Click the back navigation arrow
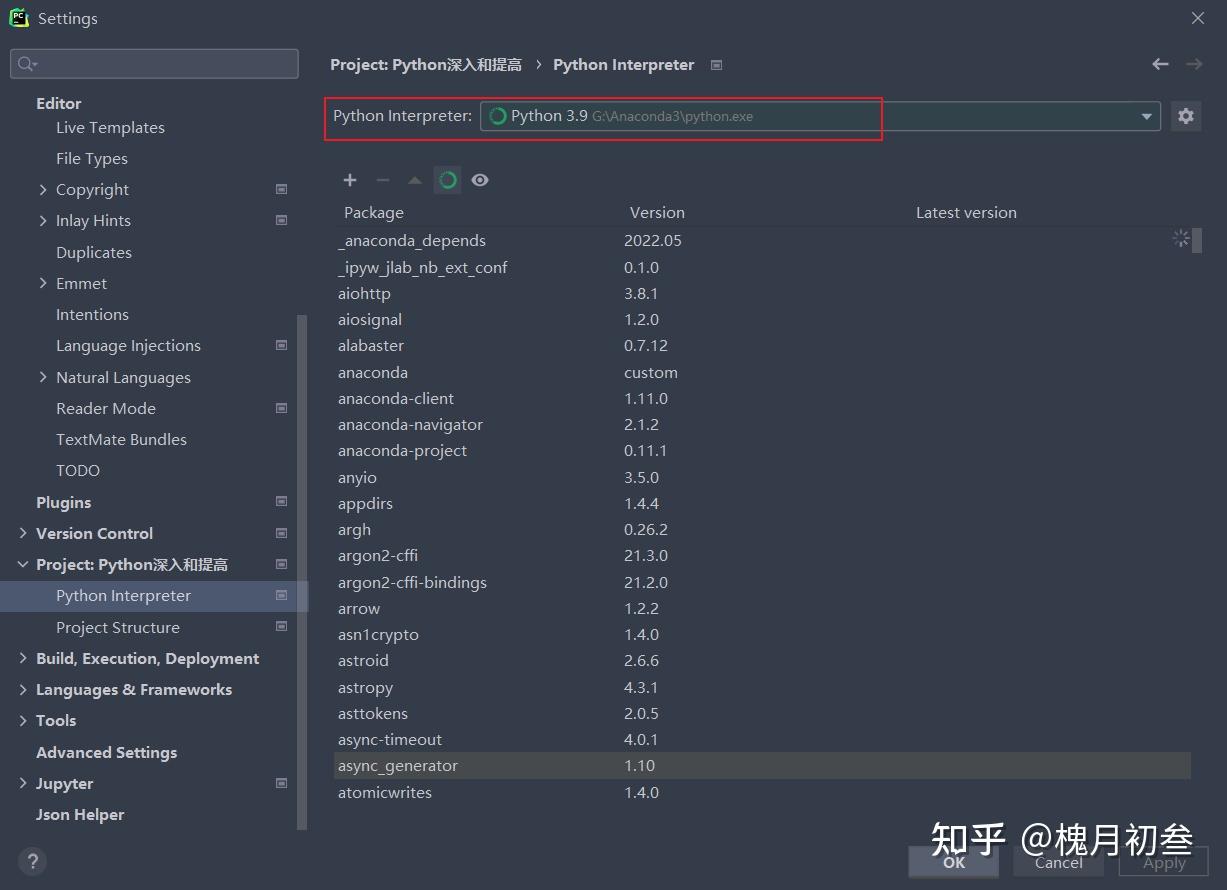Image resolution: width=1227 pixels, height=890 pixels. [x=1160, y=64]
